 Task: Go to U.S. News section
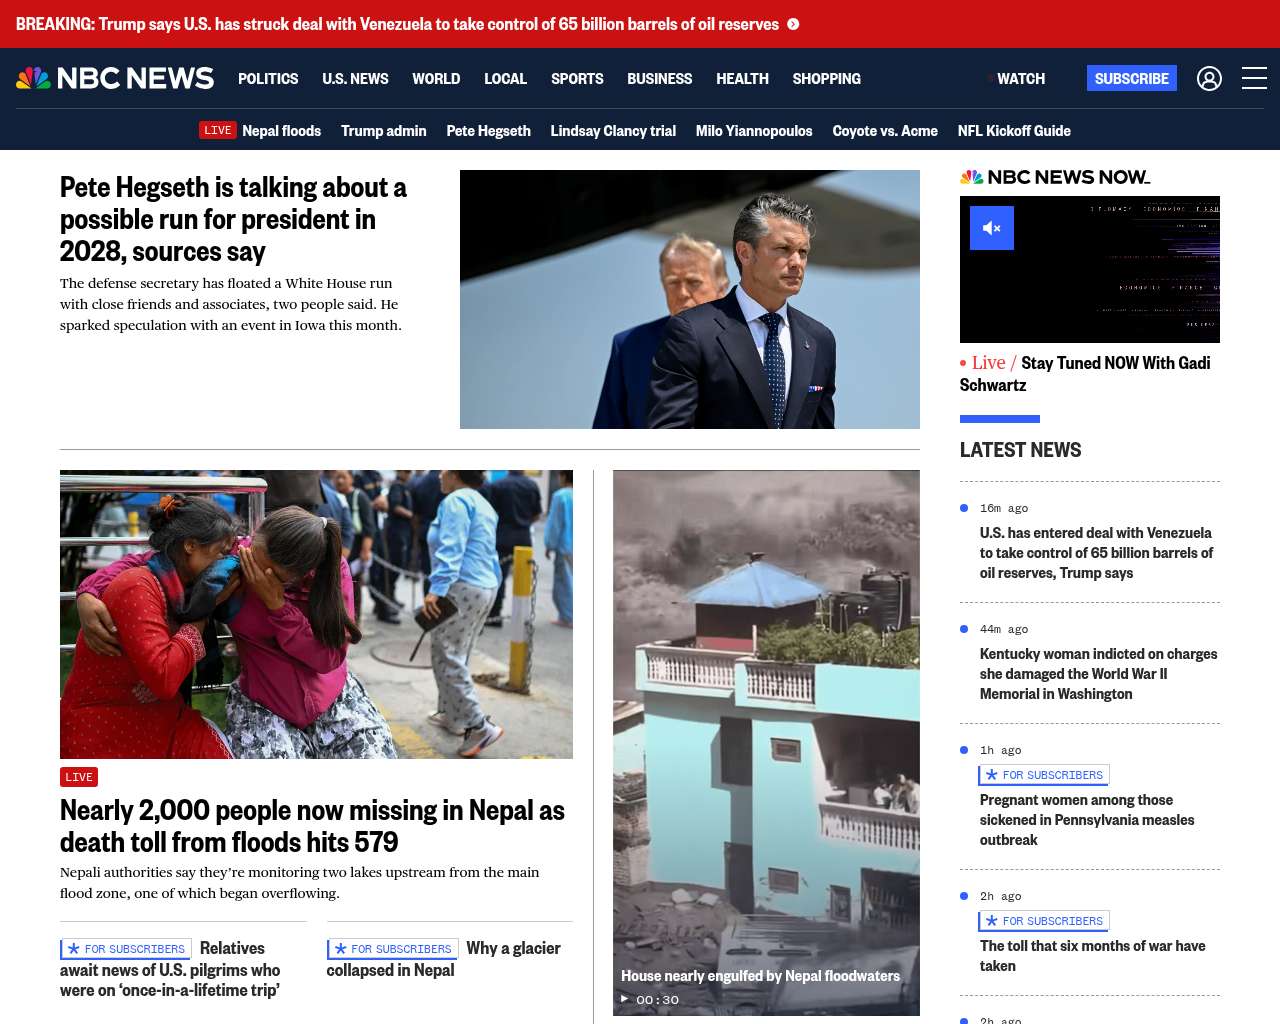click(355, 78)
